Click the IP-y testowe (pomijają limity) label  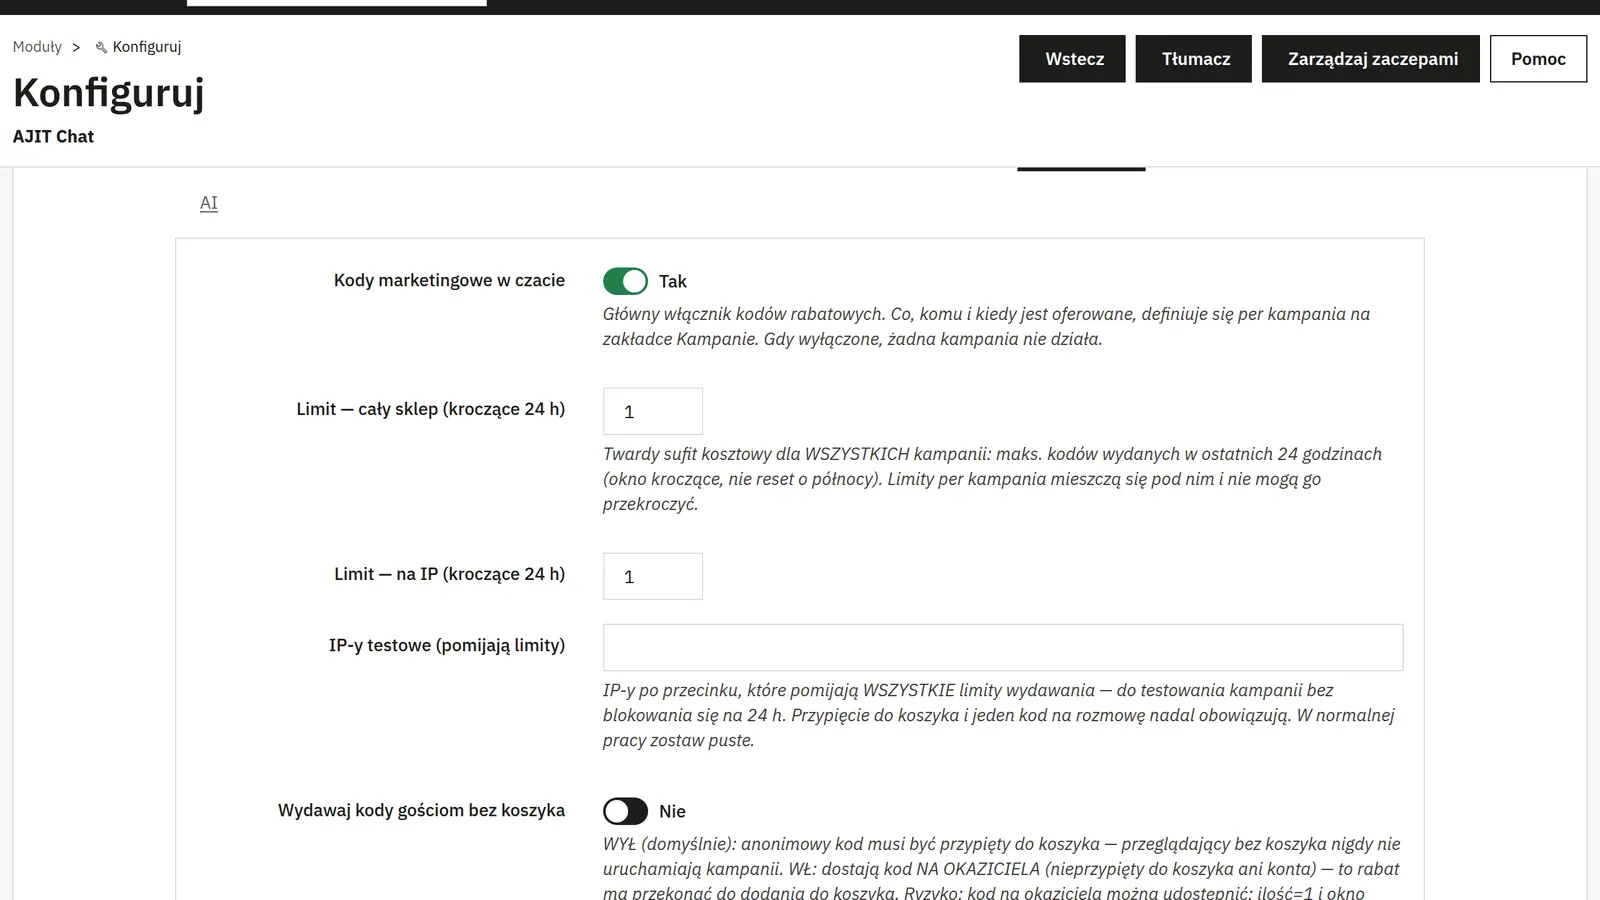coord(446,645)
